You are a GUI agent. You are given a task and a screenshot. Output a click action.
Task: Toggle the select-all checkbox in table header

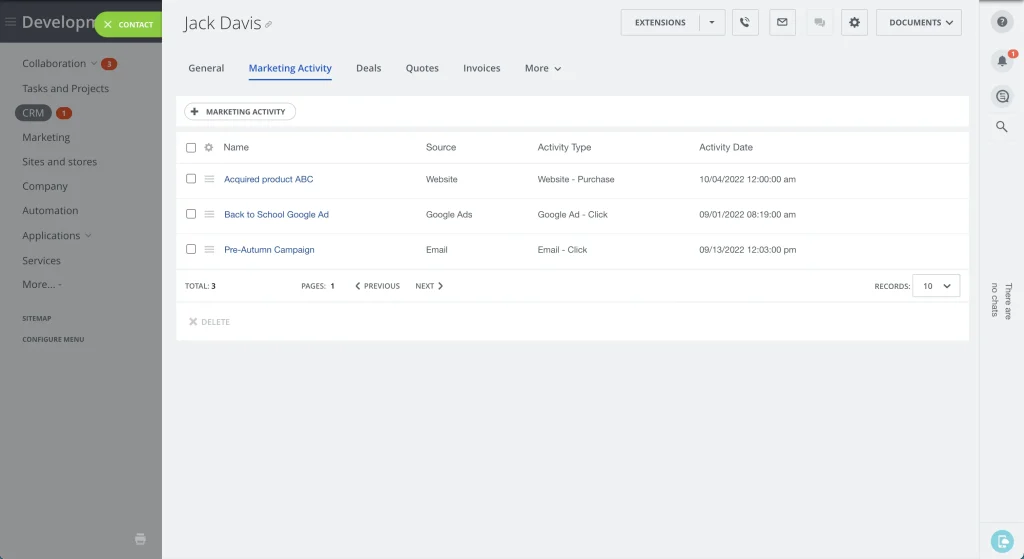pyautogui.click(x=191, y=148)
